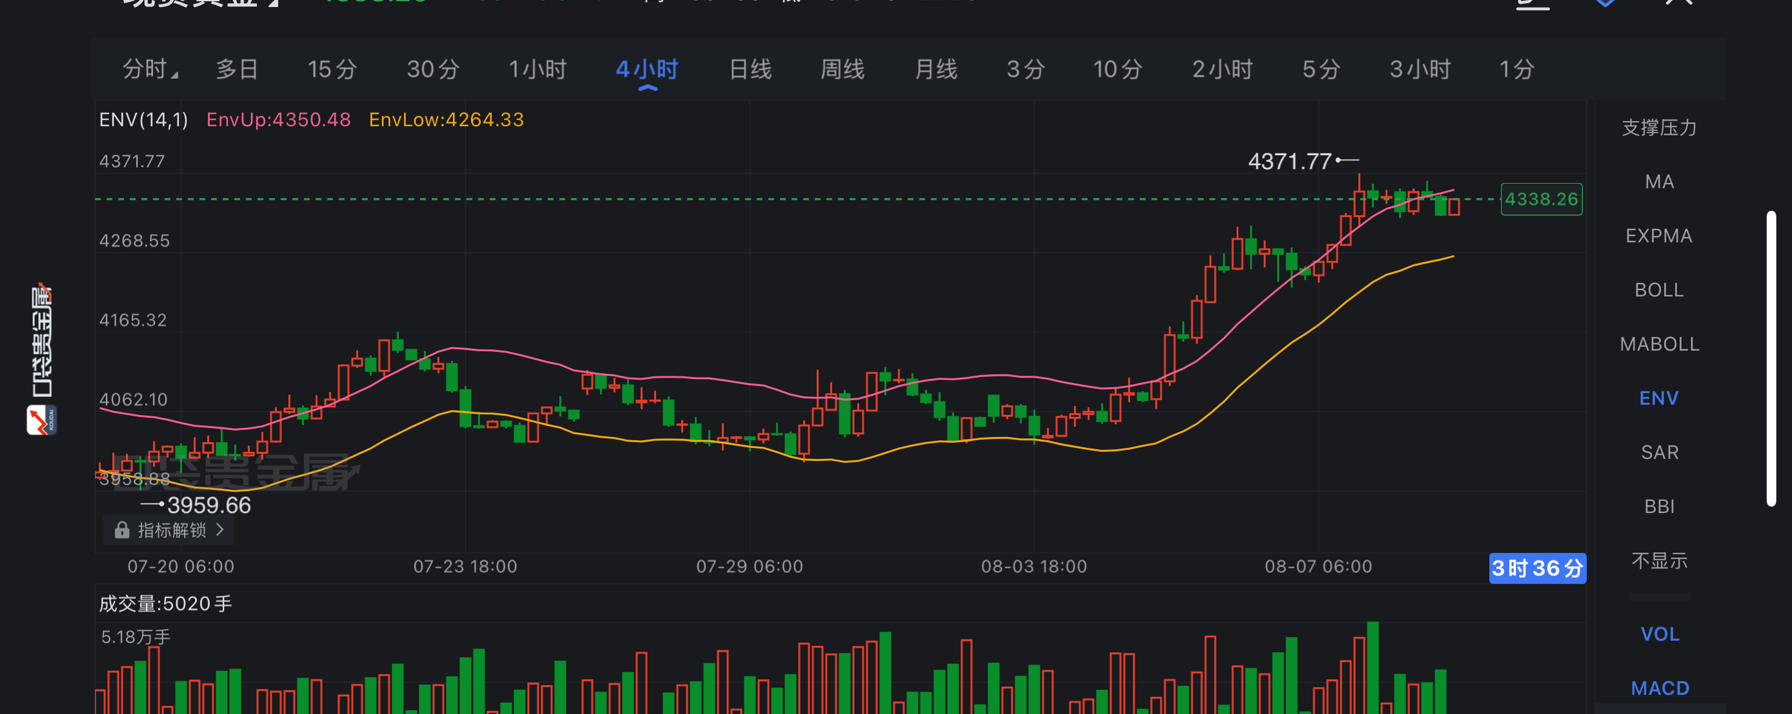Screen dimensions: 1792x714
Task: Select 不显示 to hide main indicators
Action: coord(1659,561)
